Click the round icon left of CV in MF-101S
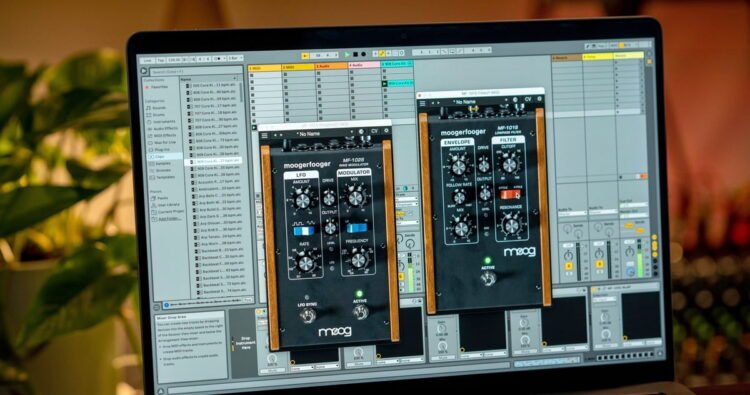 (x=516, y=99)
